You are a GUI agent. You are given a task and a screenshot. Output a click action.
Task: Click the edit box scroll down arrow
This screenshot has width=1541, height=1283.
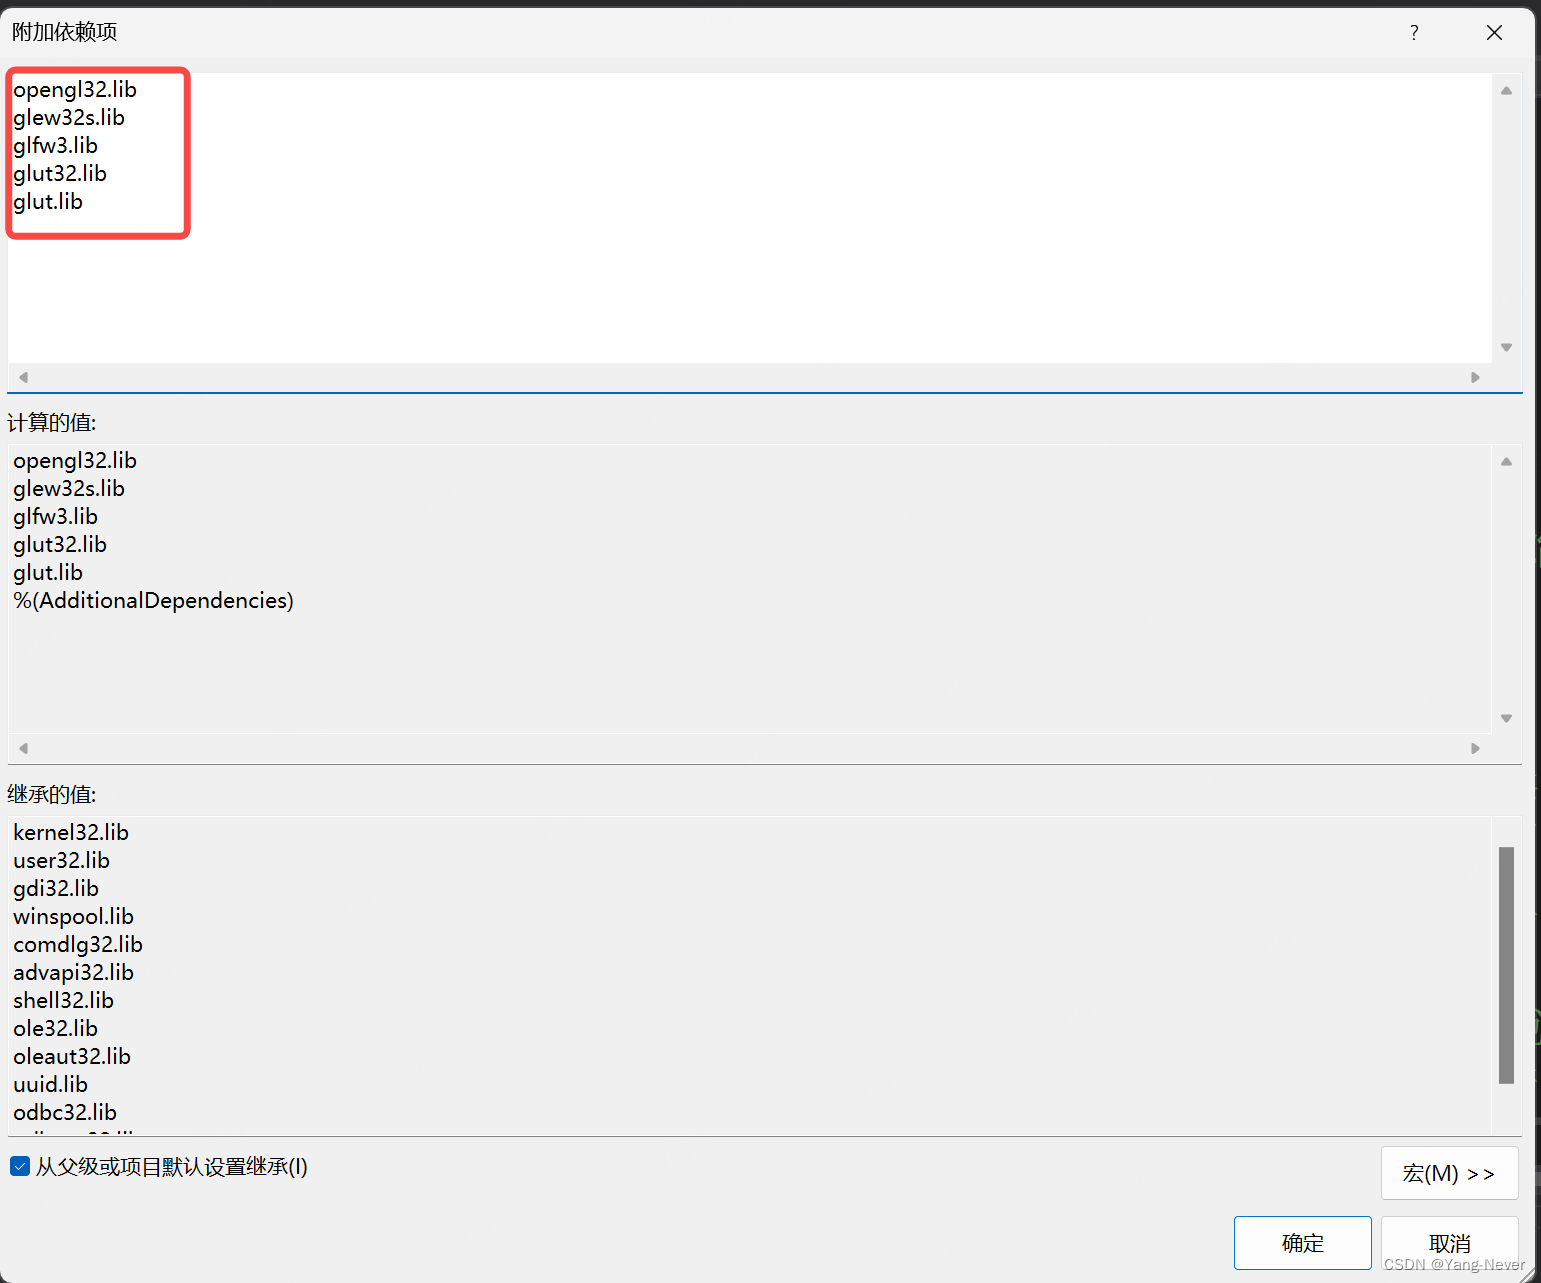click(1506, 347)
